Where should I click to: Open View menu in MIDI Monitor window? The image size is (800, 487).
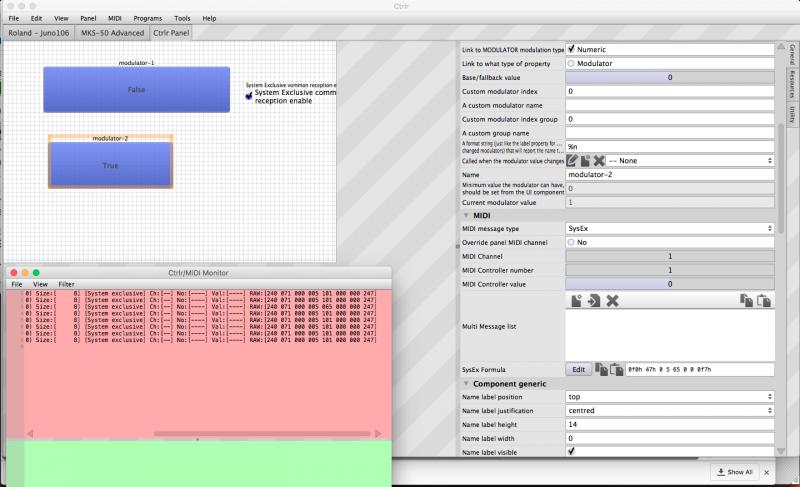pos(40,284)
